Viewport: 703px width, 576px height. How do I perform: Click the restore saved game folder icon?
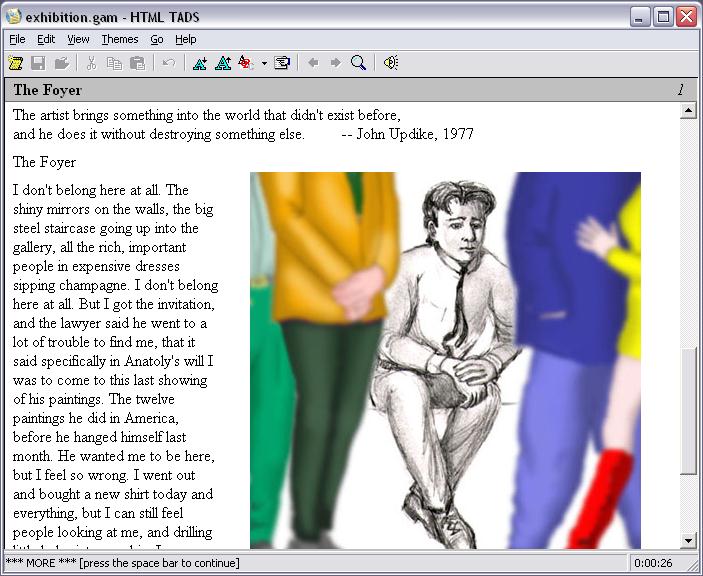(61, 63)
